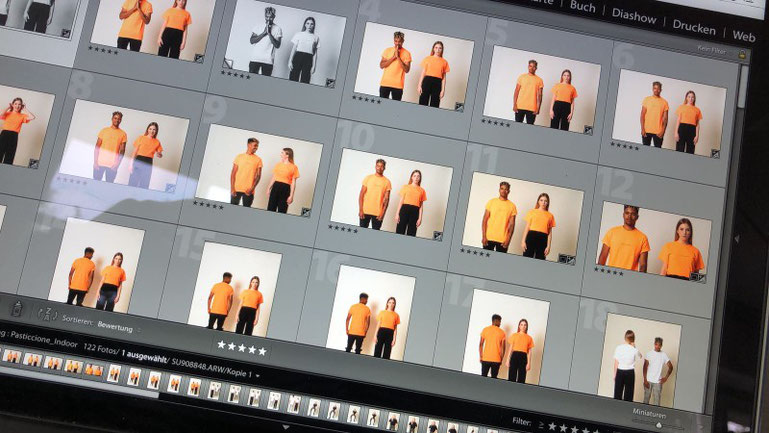
Task: Select the photo in grid cell 17
Action: coord(505,338)
